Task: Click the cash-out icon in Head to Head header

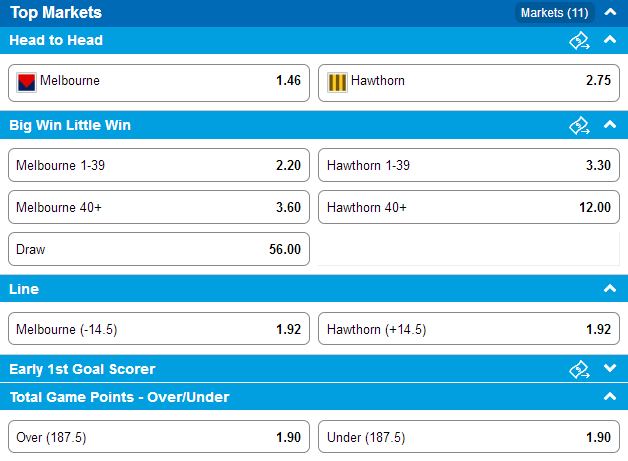Action: pyautogui.click(x=579, y=40)
